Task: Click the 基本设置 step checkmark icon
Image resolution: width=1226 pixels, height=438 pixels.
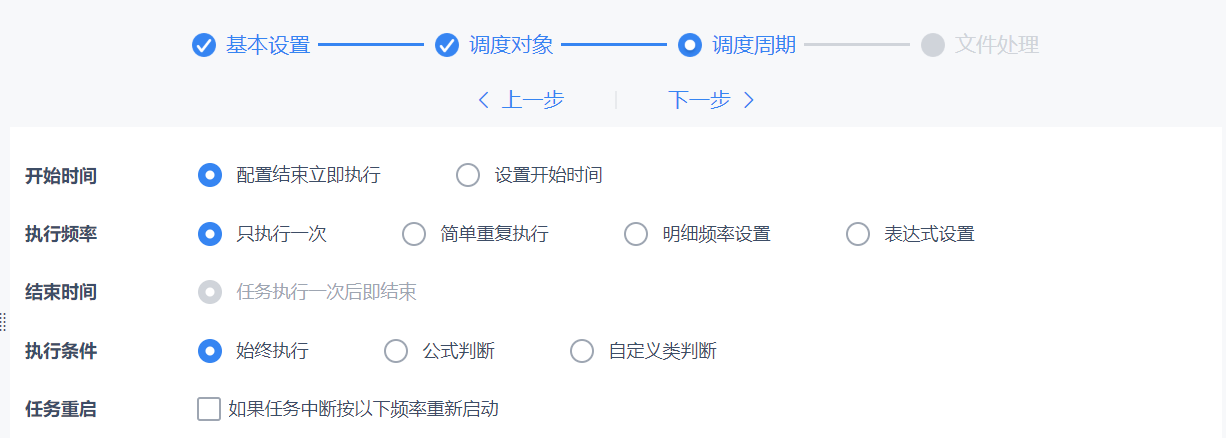Action: (204, 45)
